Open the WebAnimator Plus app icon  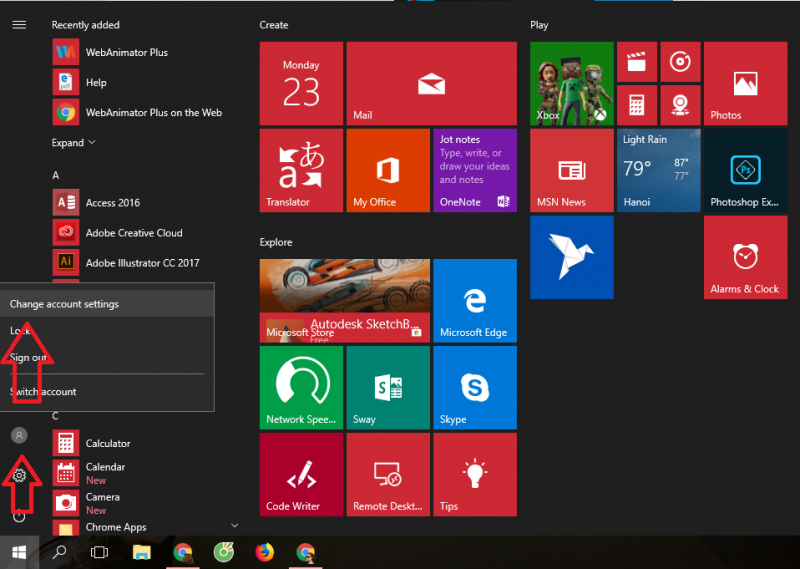tap(66, 52)
